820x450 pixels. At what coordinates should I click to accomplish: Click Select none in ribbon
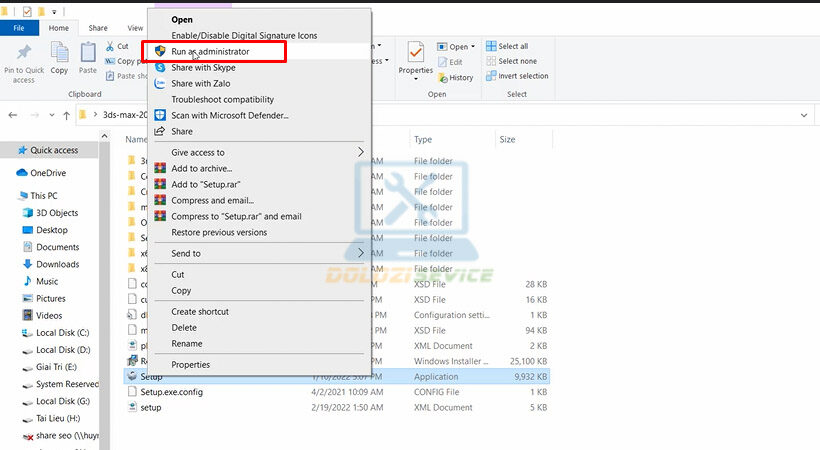click(x=511, y=61)
